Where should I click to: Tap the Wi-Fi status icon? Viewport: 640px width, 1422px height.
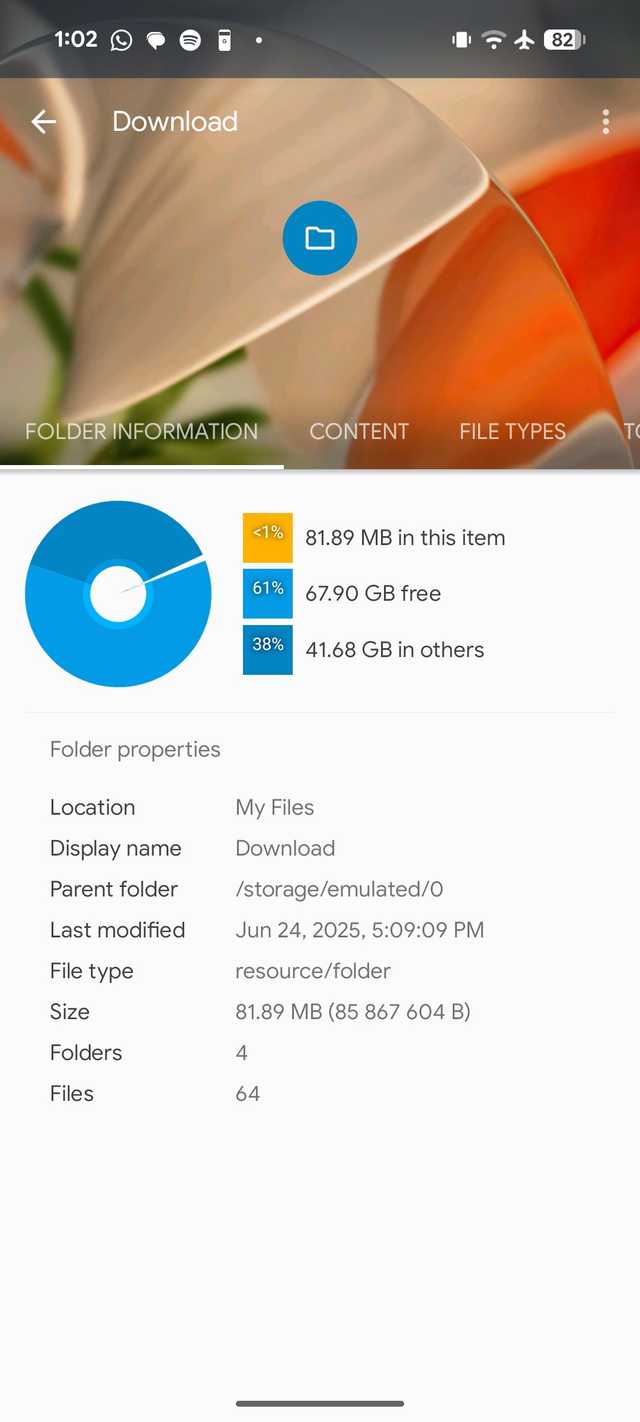[492, 40]
